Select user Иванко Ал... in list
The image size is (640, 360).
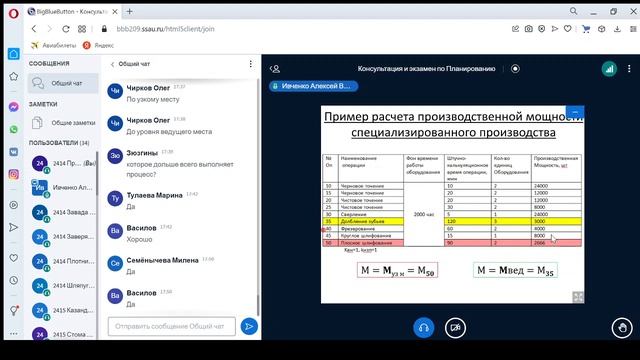63,188
